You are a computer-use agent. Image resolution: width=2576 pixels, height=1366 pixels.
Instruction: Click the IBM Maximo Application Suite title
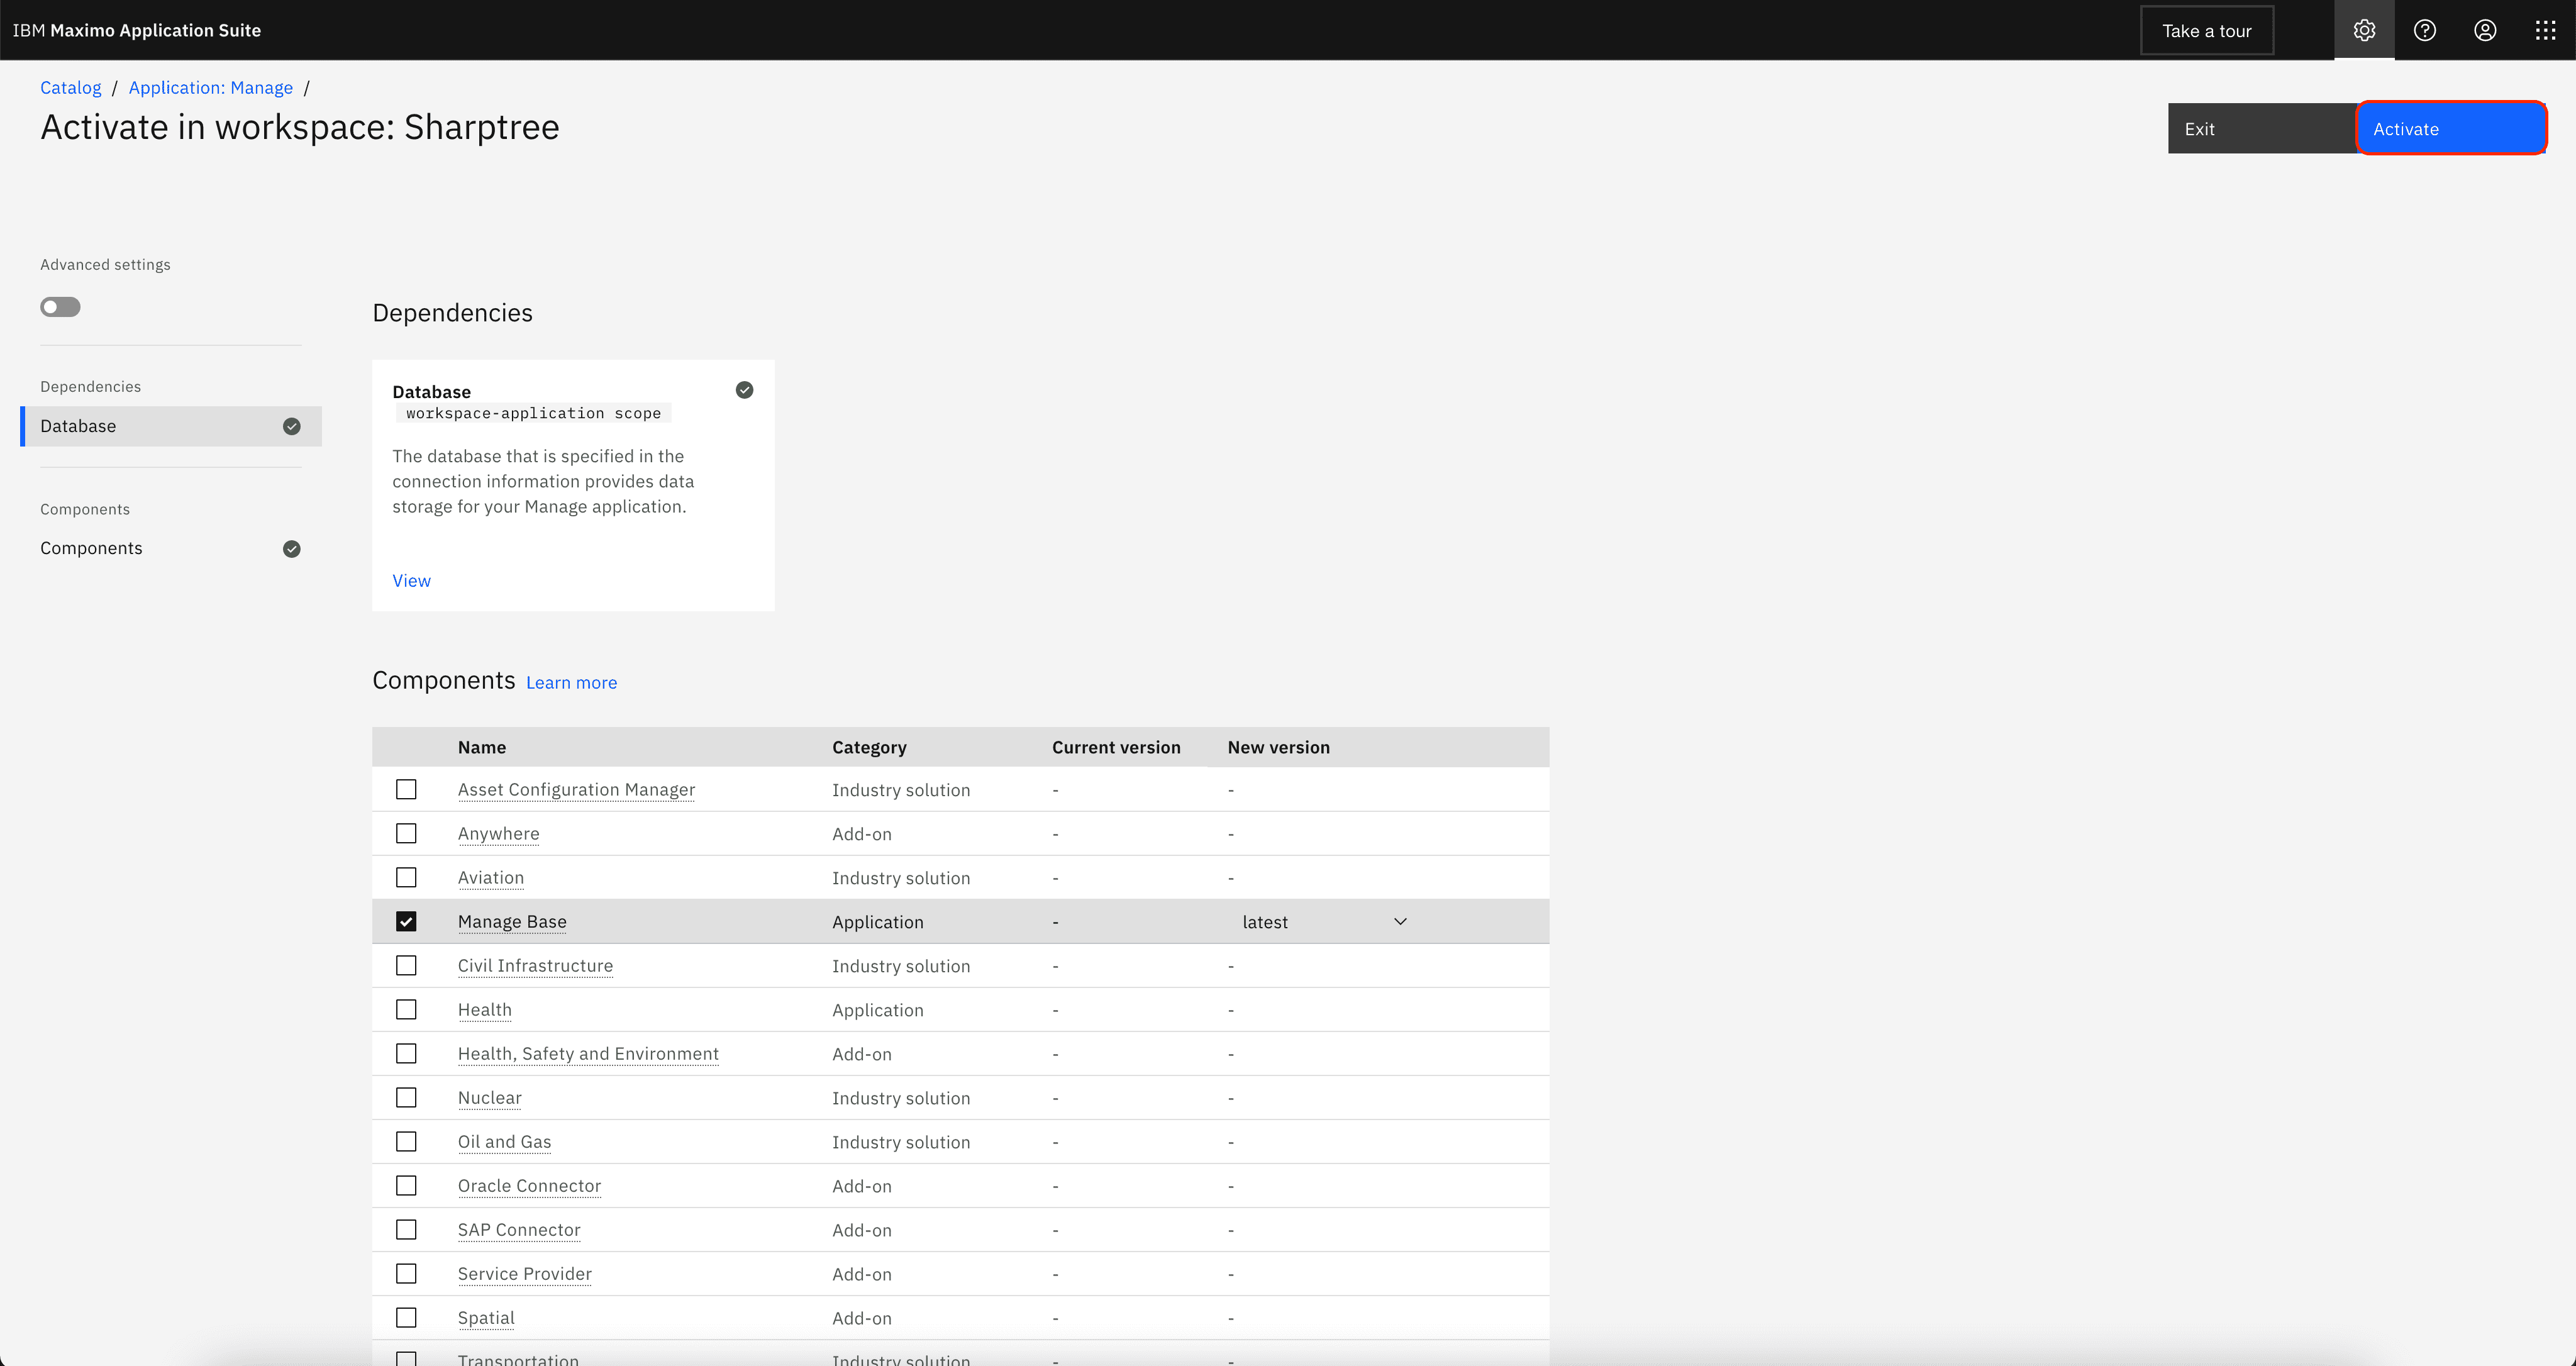pyautogui.click(x=137, y=31)
